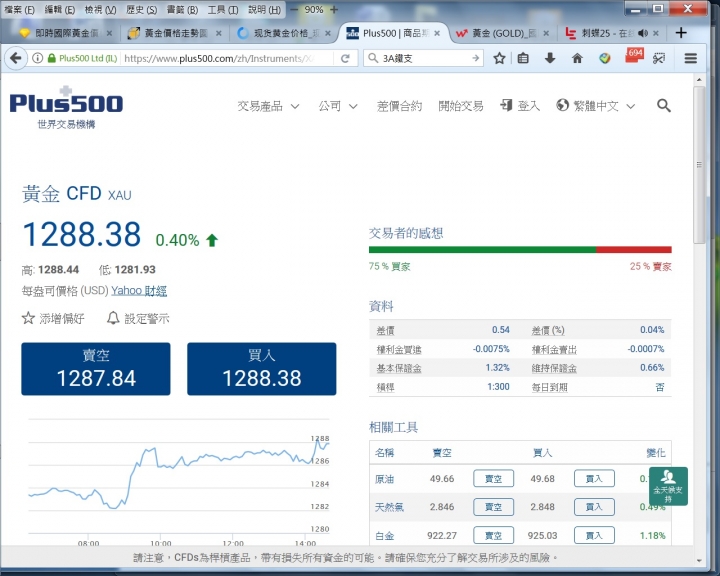
Task: Click the 開始交易 navigation link
Action: tap(461, 106)
